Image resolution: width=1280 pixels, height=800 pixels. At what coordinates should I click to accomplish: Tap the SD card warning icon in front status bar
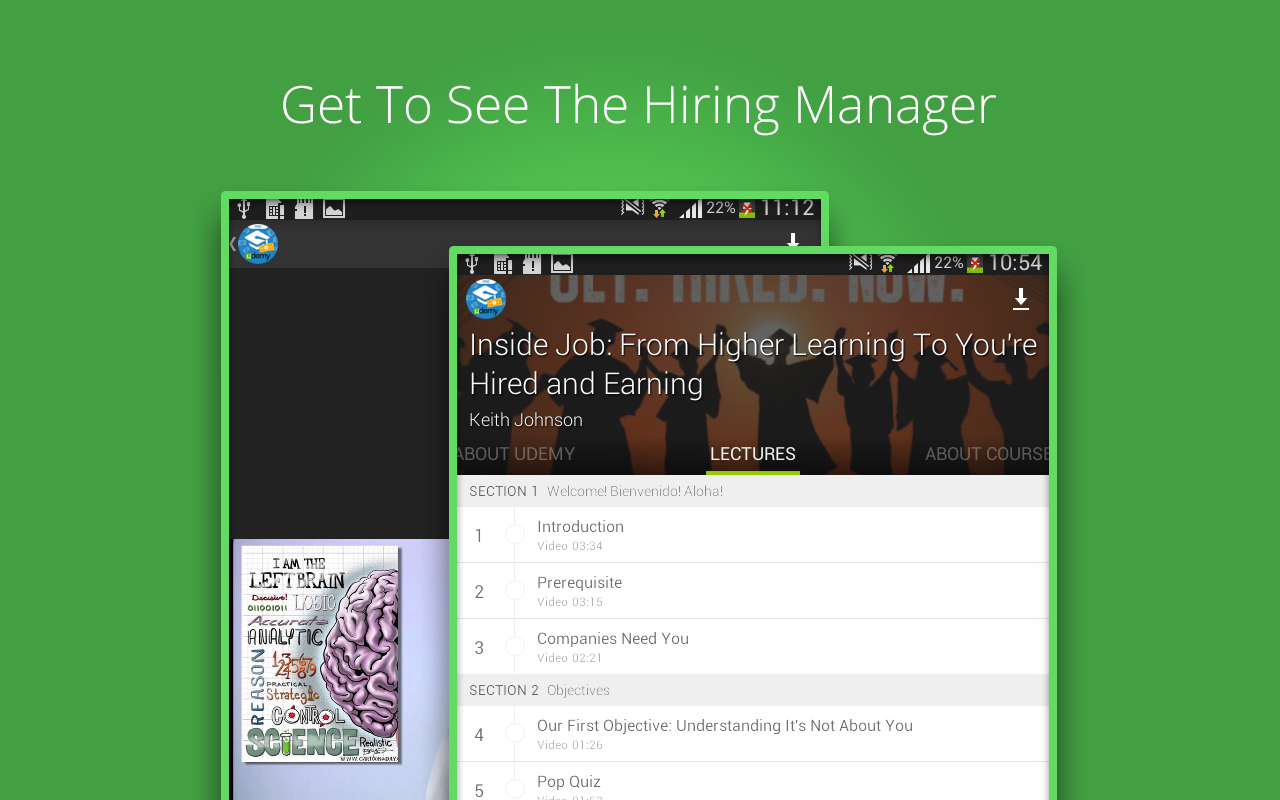(532, 264)
